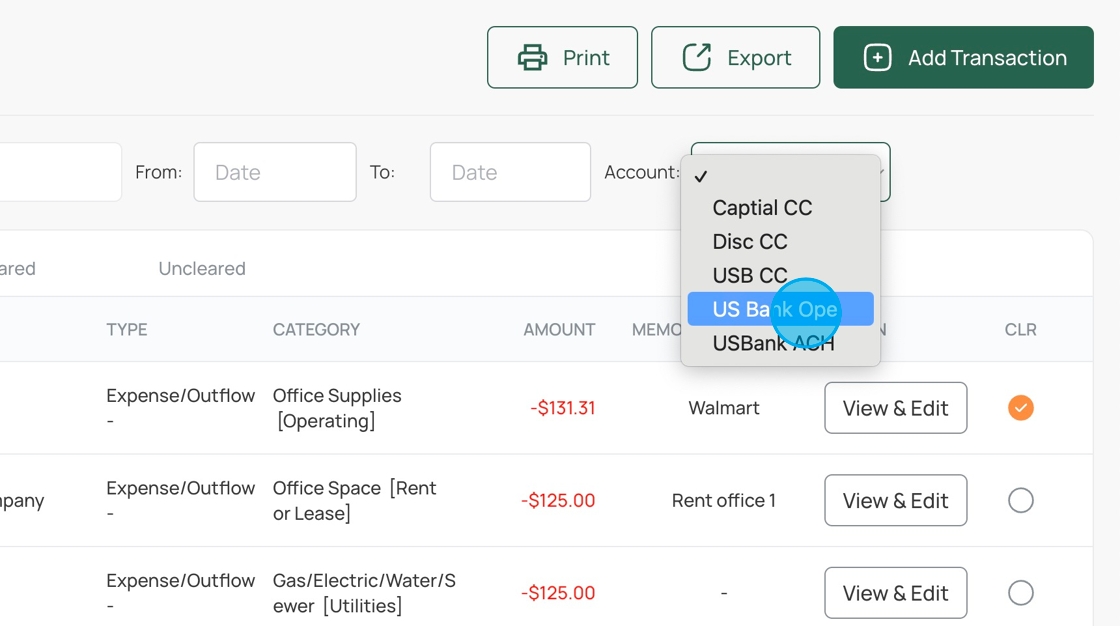This screenshot has height=626, width=1120.
Task: Select Captial CC from account dropdown
Action: (x=762, y=208)
